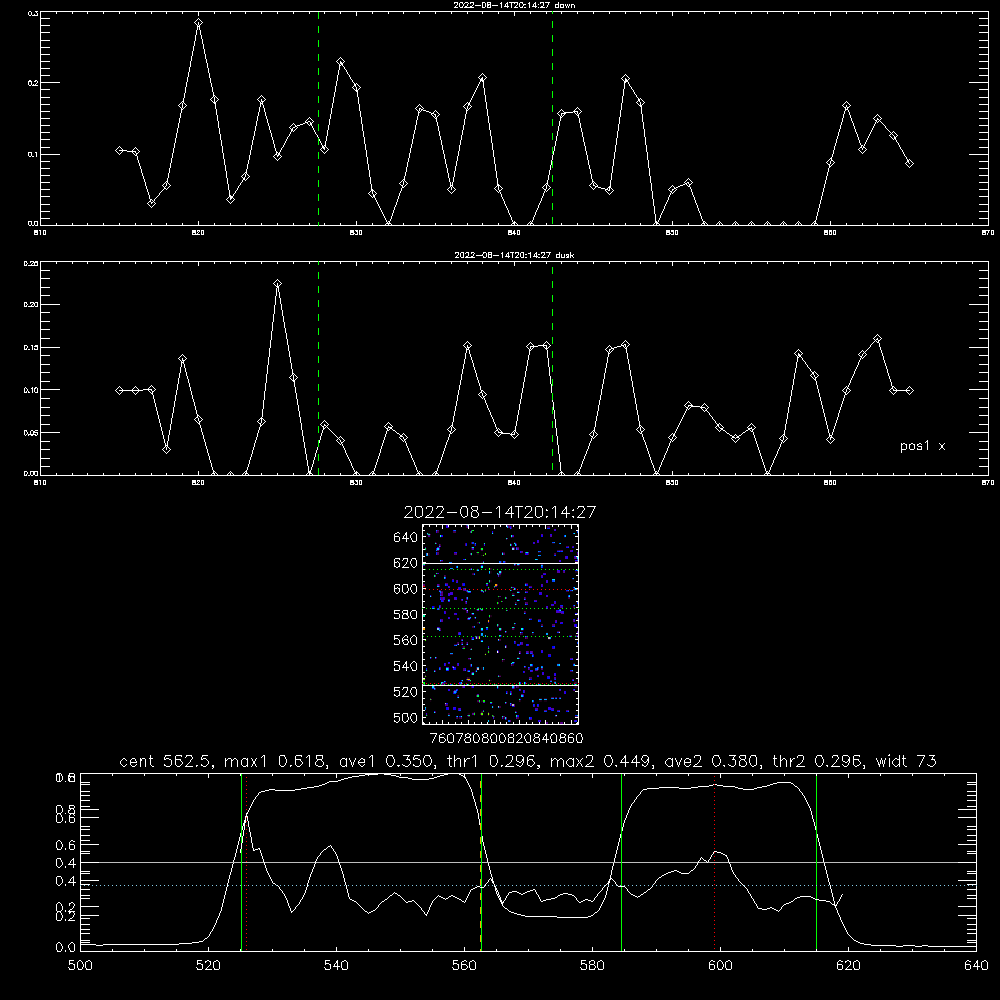
Task: Click y-axis label 580 beside scatter image
Action: 406,615
